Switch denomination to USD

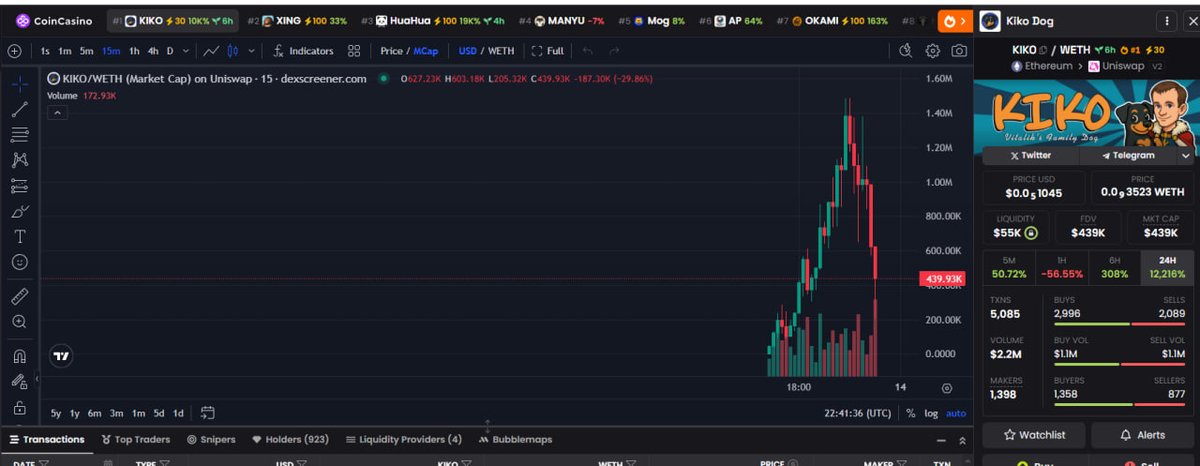click(467, 51)
